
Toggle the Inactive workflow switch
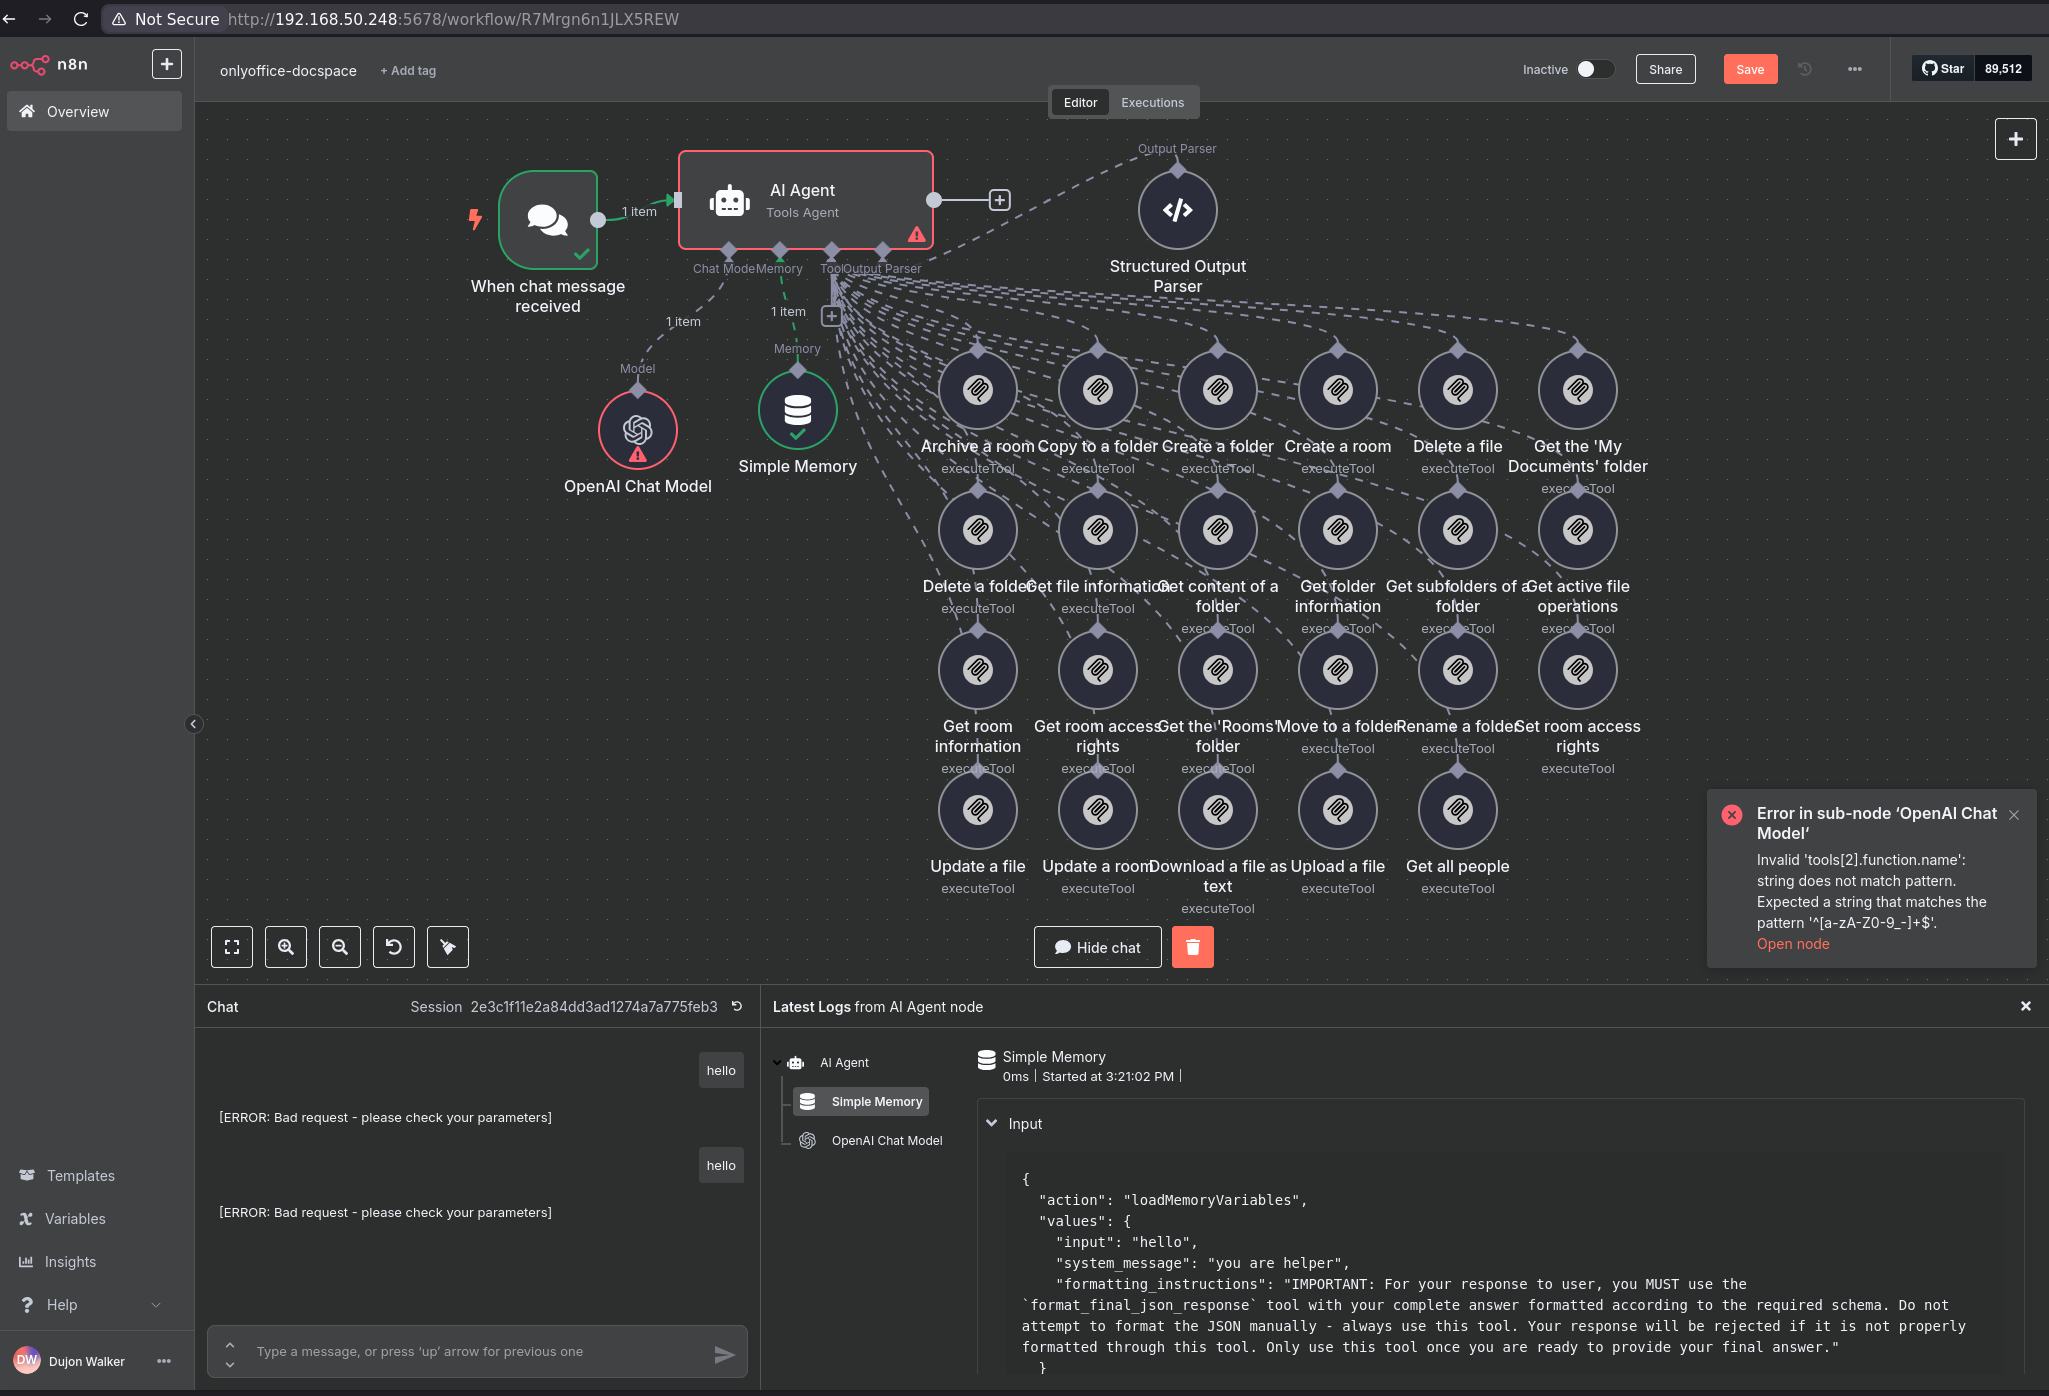click(1595, 69)
